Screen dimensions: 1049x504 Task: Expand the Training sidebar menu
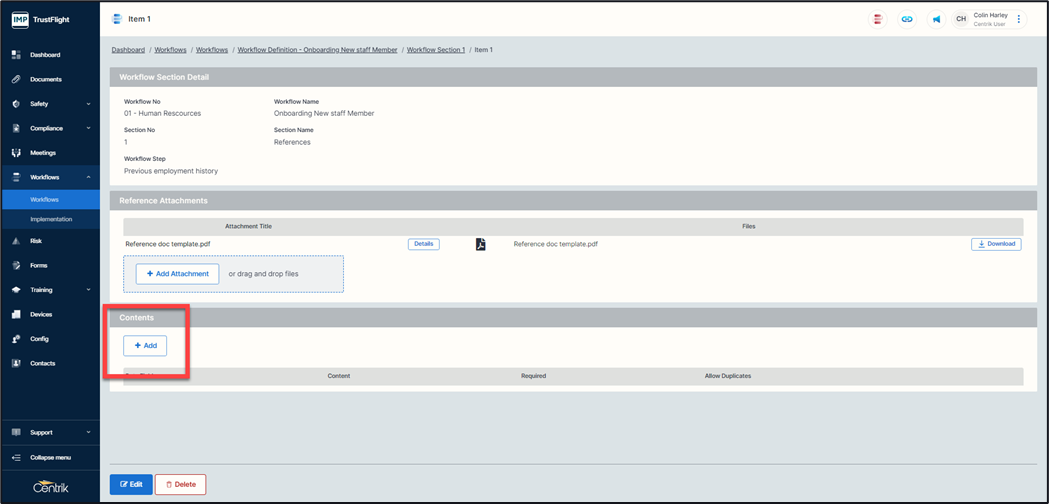(88, 290)
